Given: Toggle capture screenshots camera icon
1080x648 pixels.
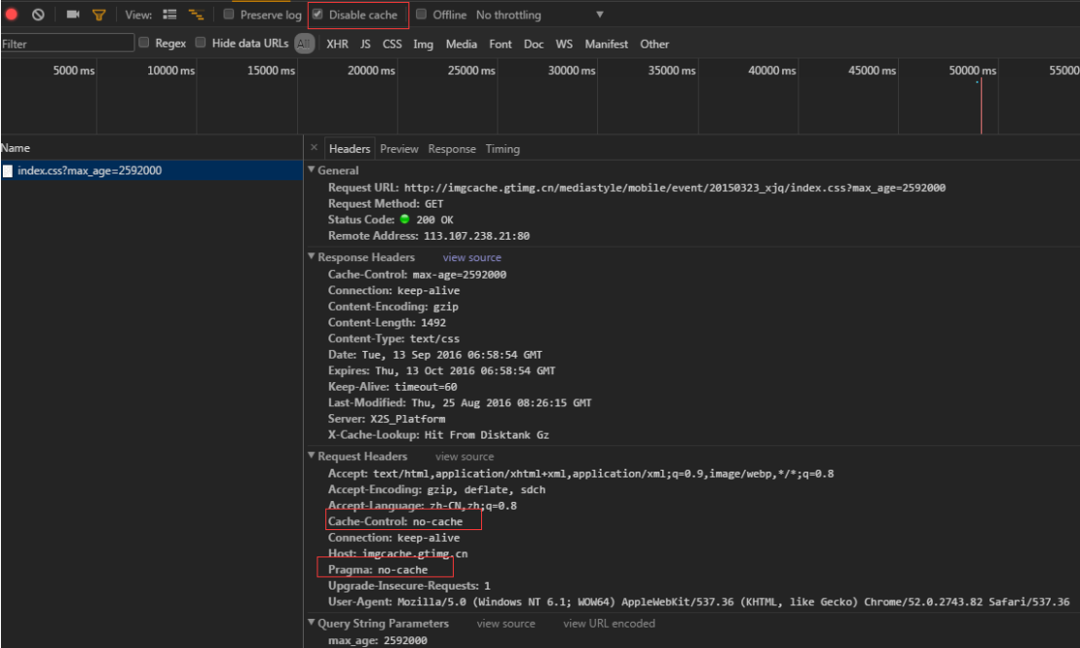Looking at the screenshot, I should pyautogui.click(x=72, y=14).
